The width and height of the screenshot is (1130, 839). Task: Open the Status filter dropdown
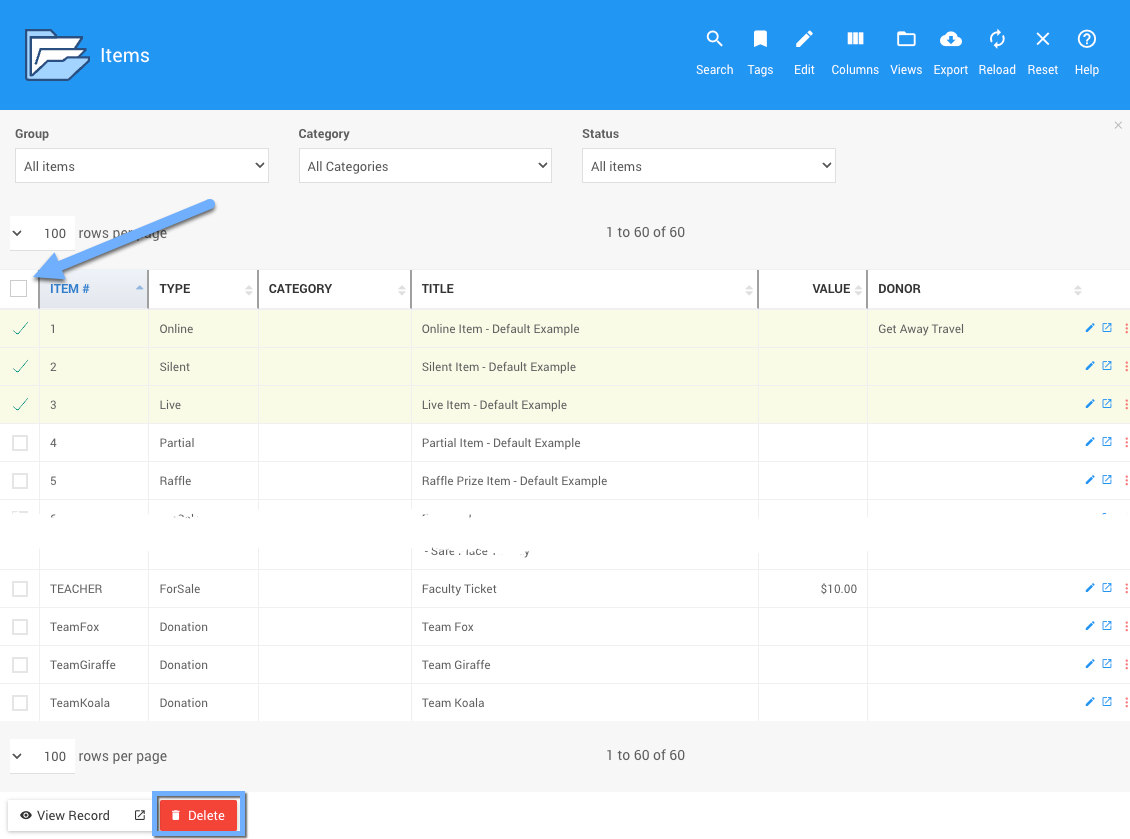tap(708, 166)
